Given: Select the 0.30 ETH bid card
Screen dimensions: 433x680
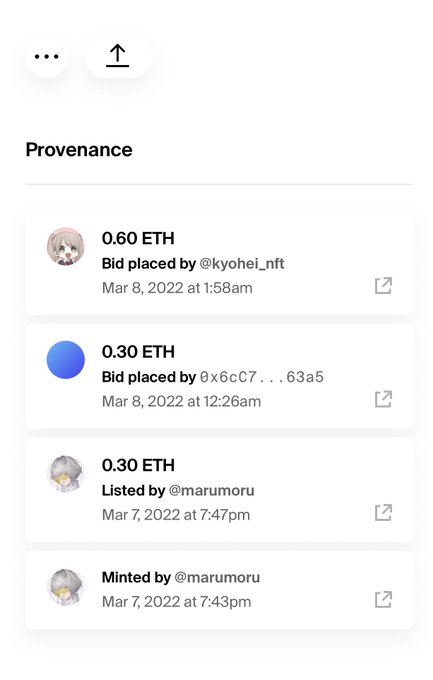Looking at the screenshot, I should [219, 376].
